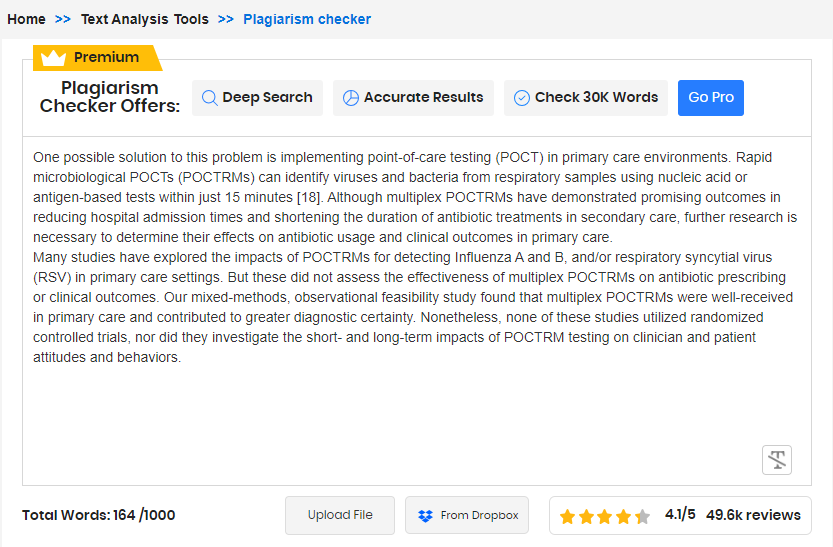Click the Accurate Results pie chart icon

(x=351, y=98)
